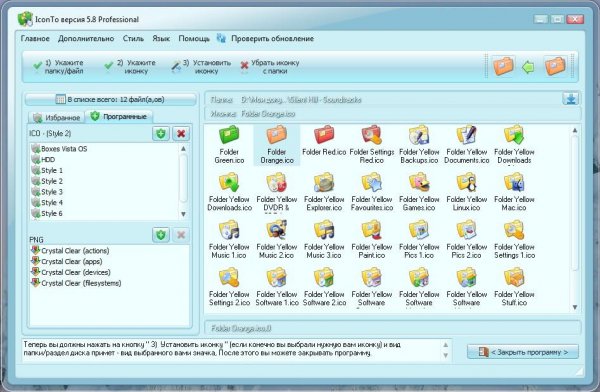Click step 3 Установить иконку
This screenshot has height=392, width=600.
coord(201,67)
